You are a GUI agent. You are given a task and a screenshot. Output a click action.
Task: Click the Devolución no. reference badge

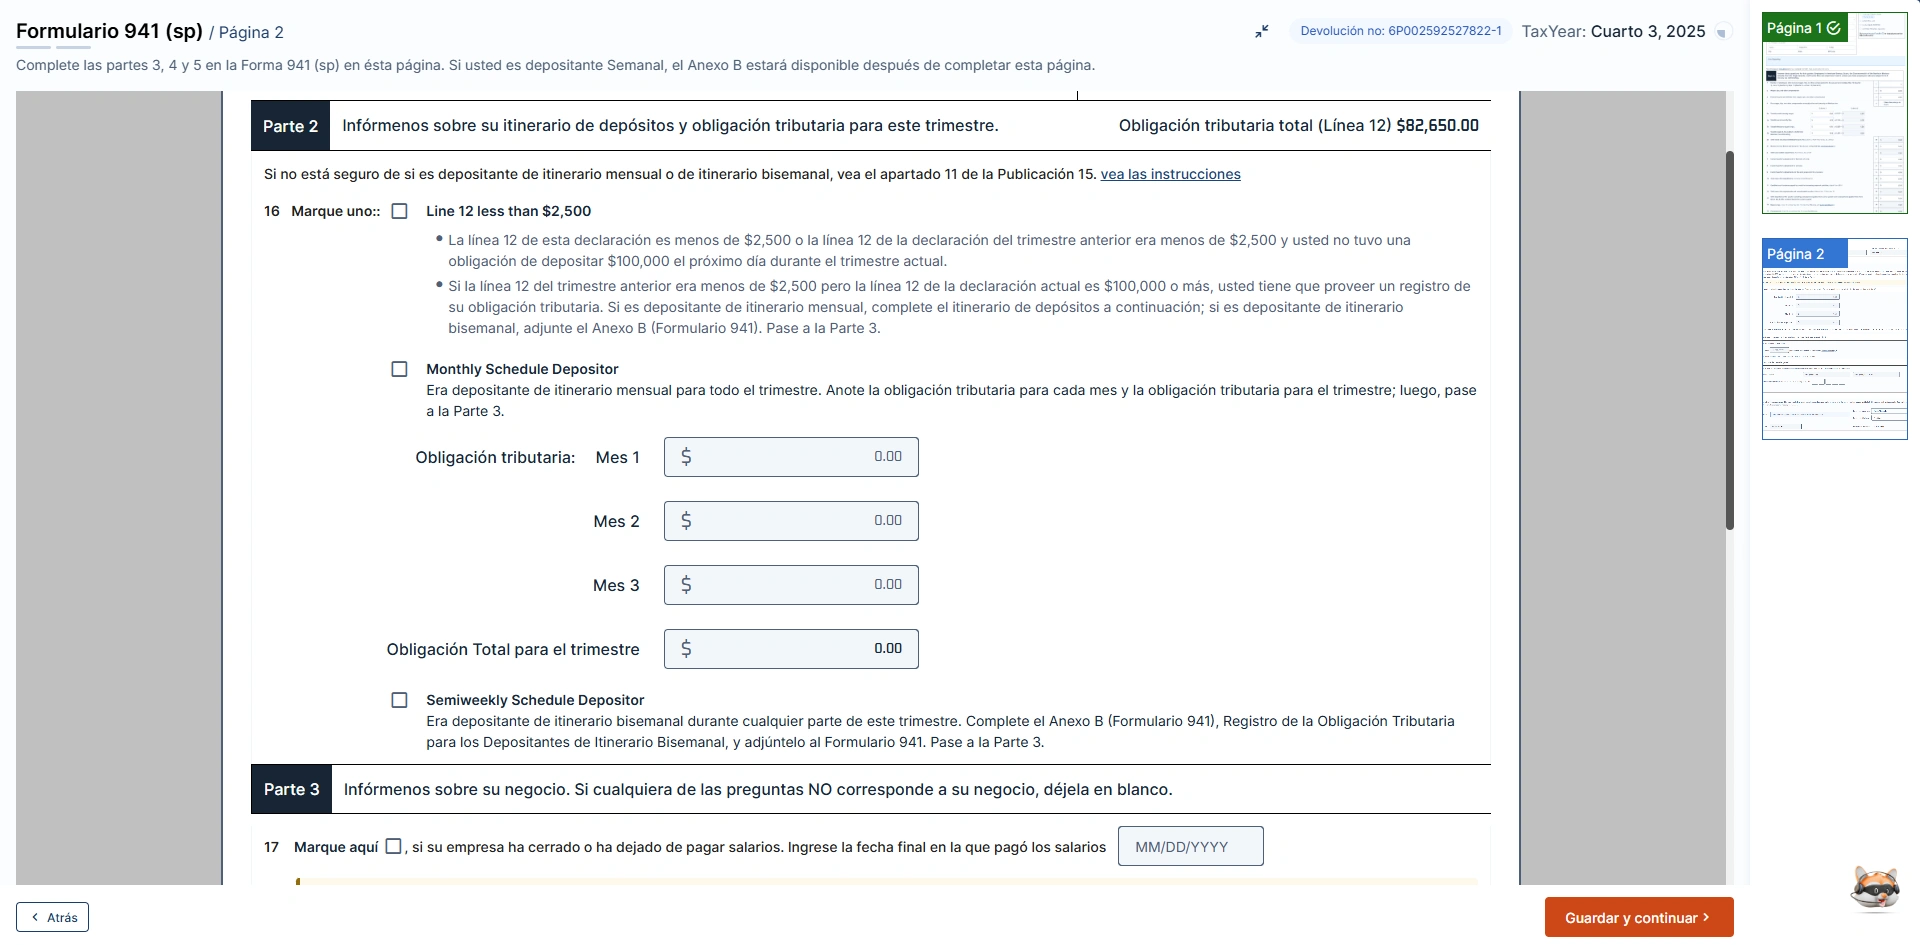click(x=1400, y=31)
